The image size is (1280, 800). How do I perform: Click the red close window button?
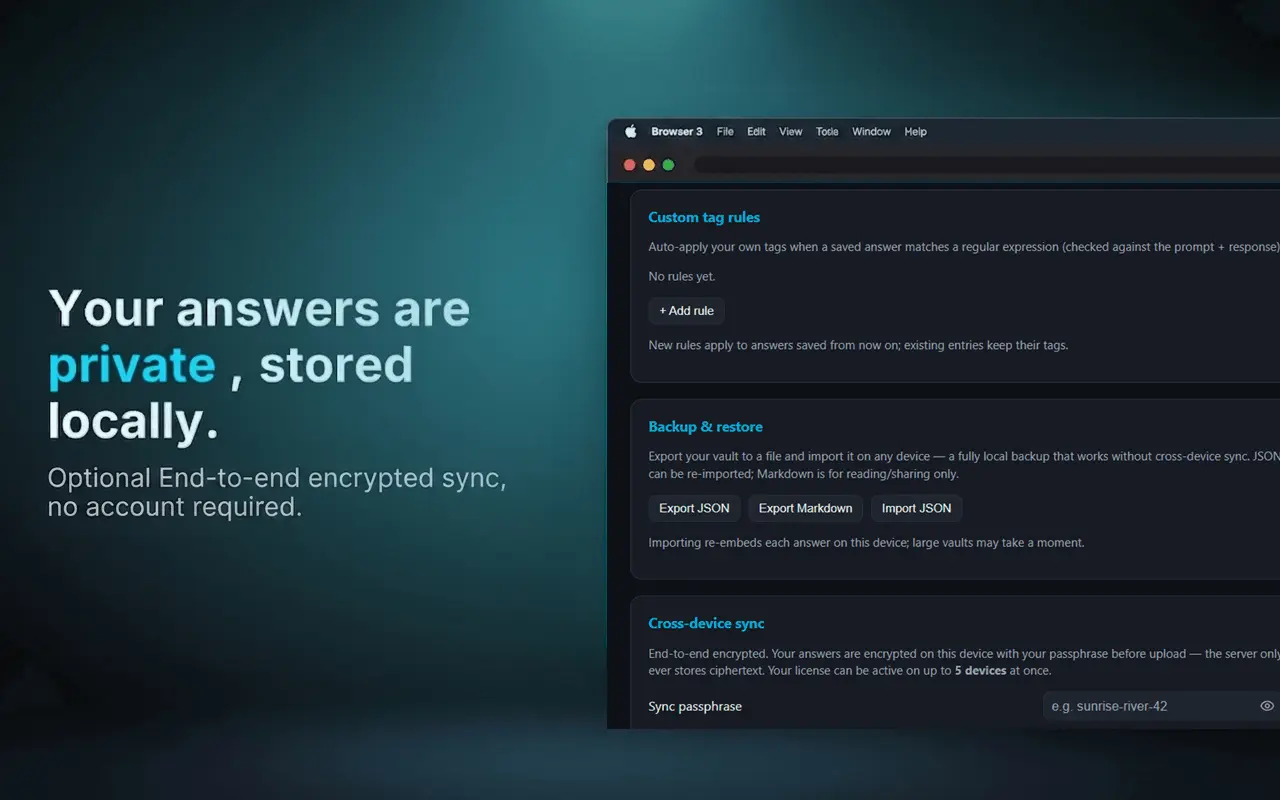pyautogui.click(x=630, y=165)
